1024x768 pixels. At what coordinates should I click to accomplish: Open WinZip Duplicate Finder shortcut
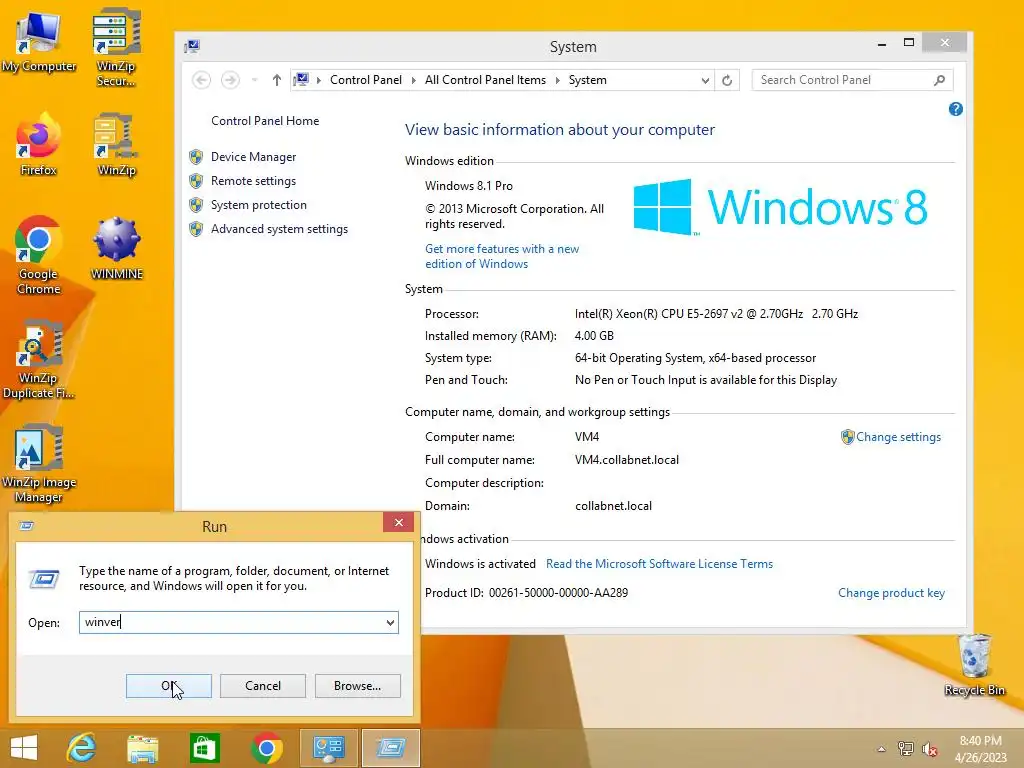(38, 359)
